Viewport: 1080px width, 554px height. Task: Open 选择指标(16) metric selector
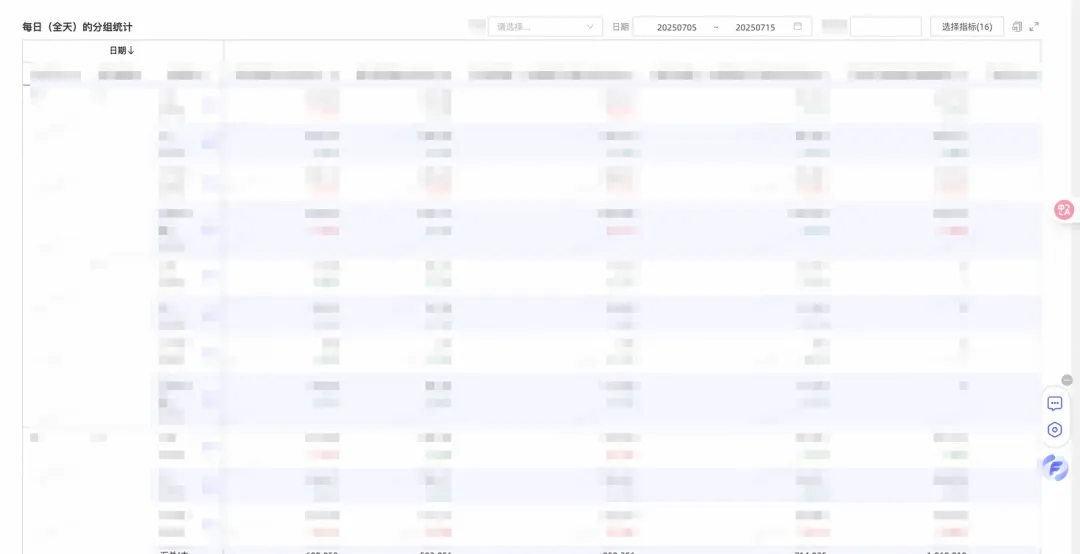(x=966, y=27)
